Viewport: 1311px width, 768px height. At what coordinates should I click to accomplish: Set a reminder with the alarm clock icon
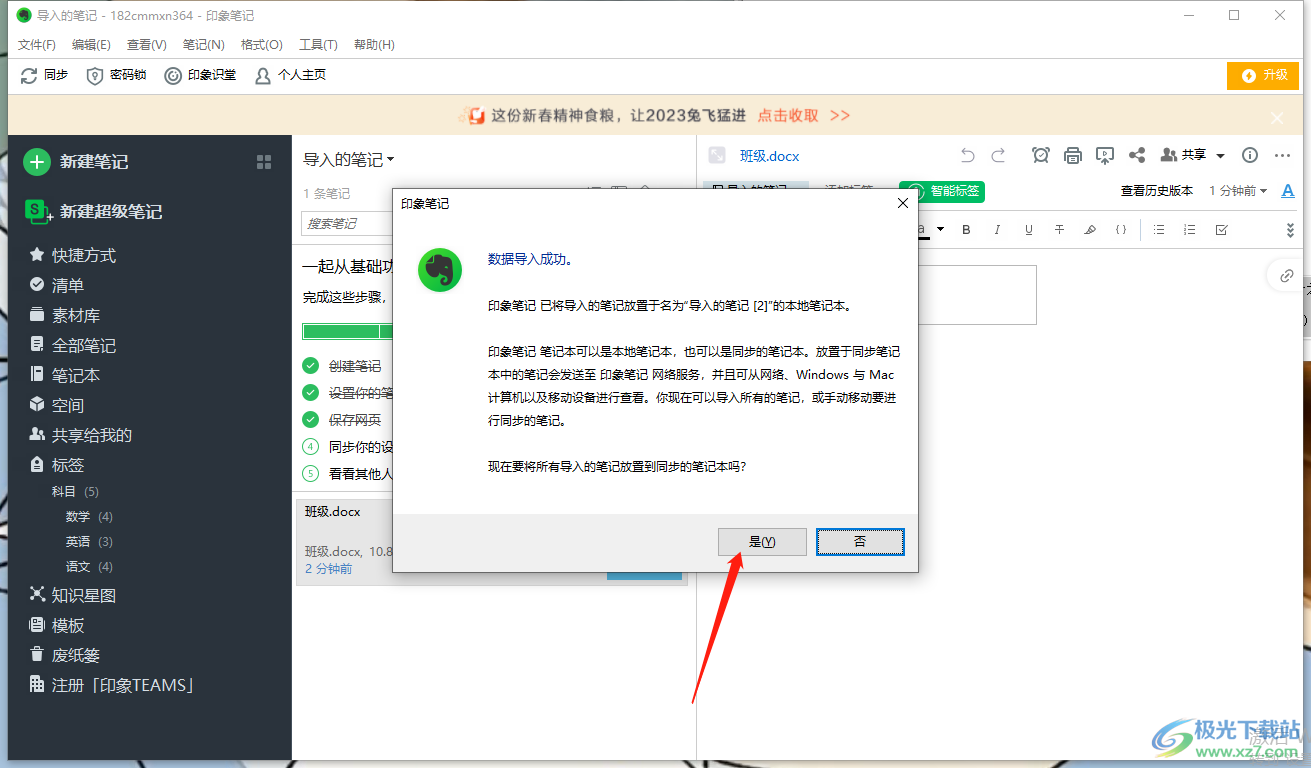[x=1041, y=155]
